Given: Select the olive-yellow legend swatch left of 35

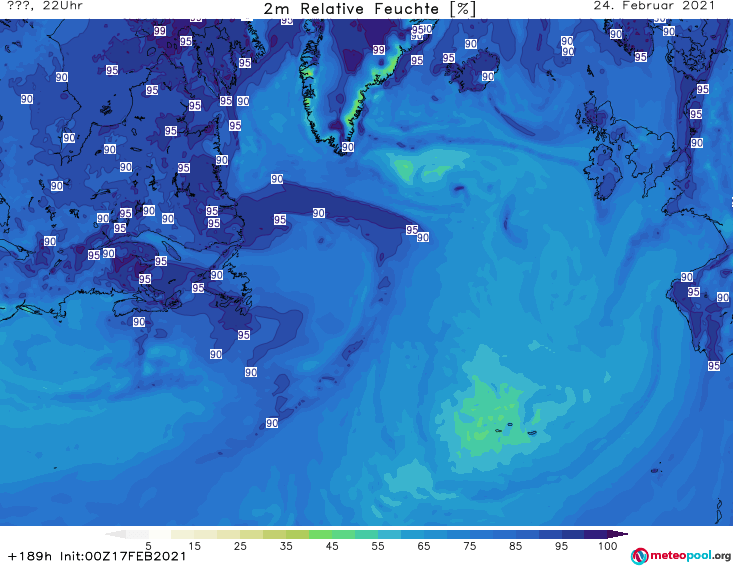Looking at the screenshot, I should [x=274, y=534].
